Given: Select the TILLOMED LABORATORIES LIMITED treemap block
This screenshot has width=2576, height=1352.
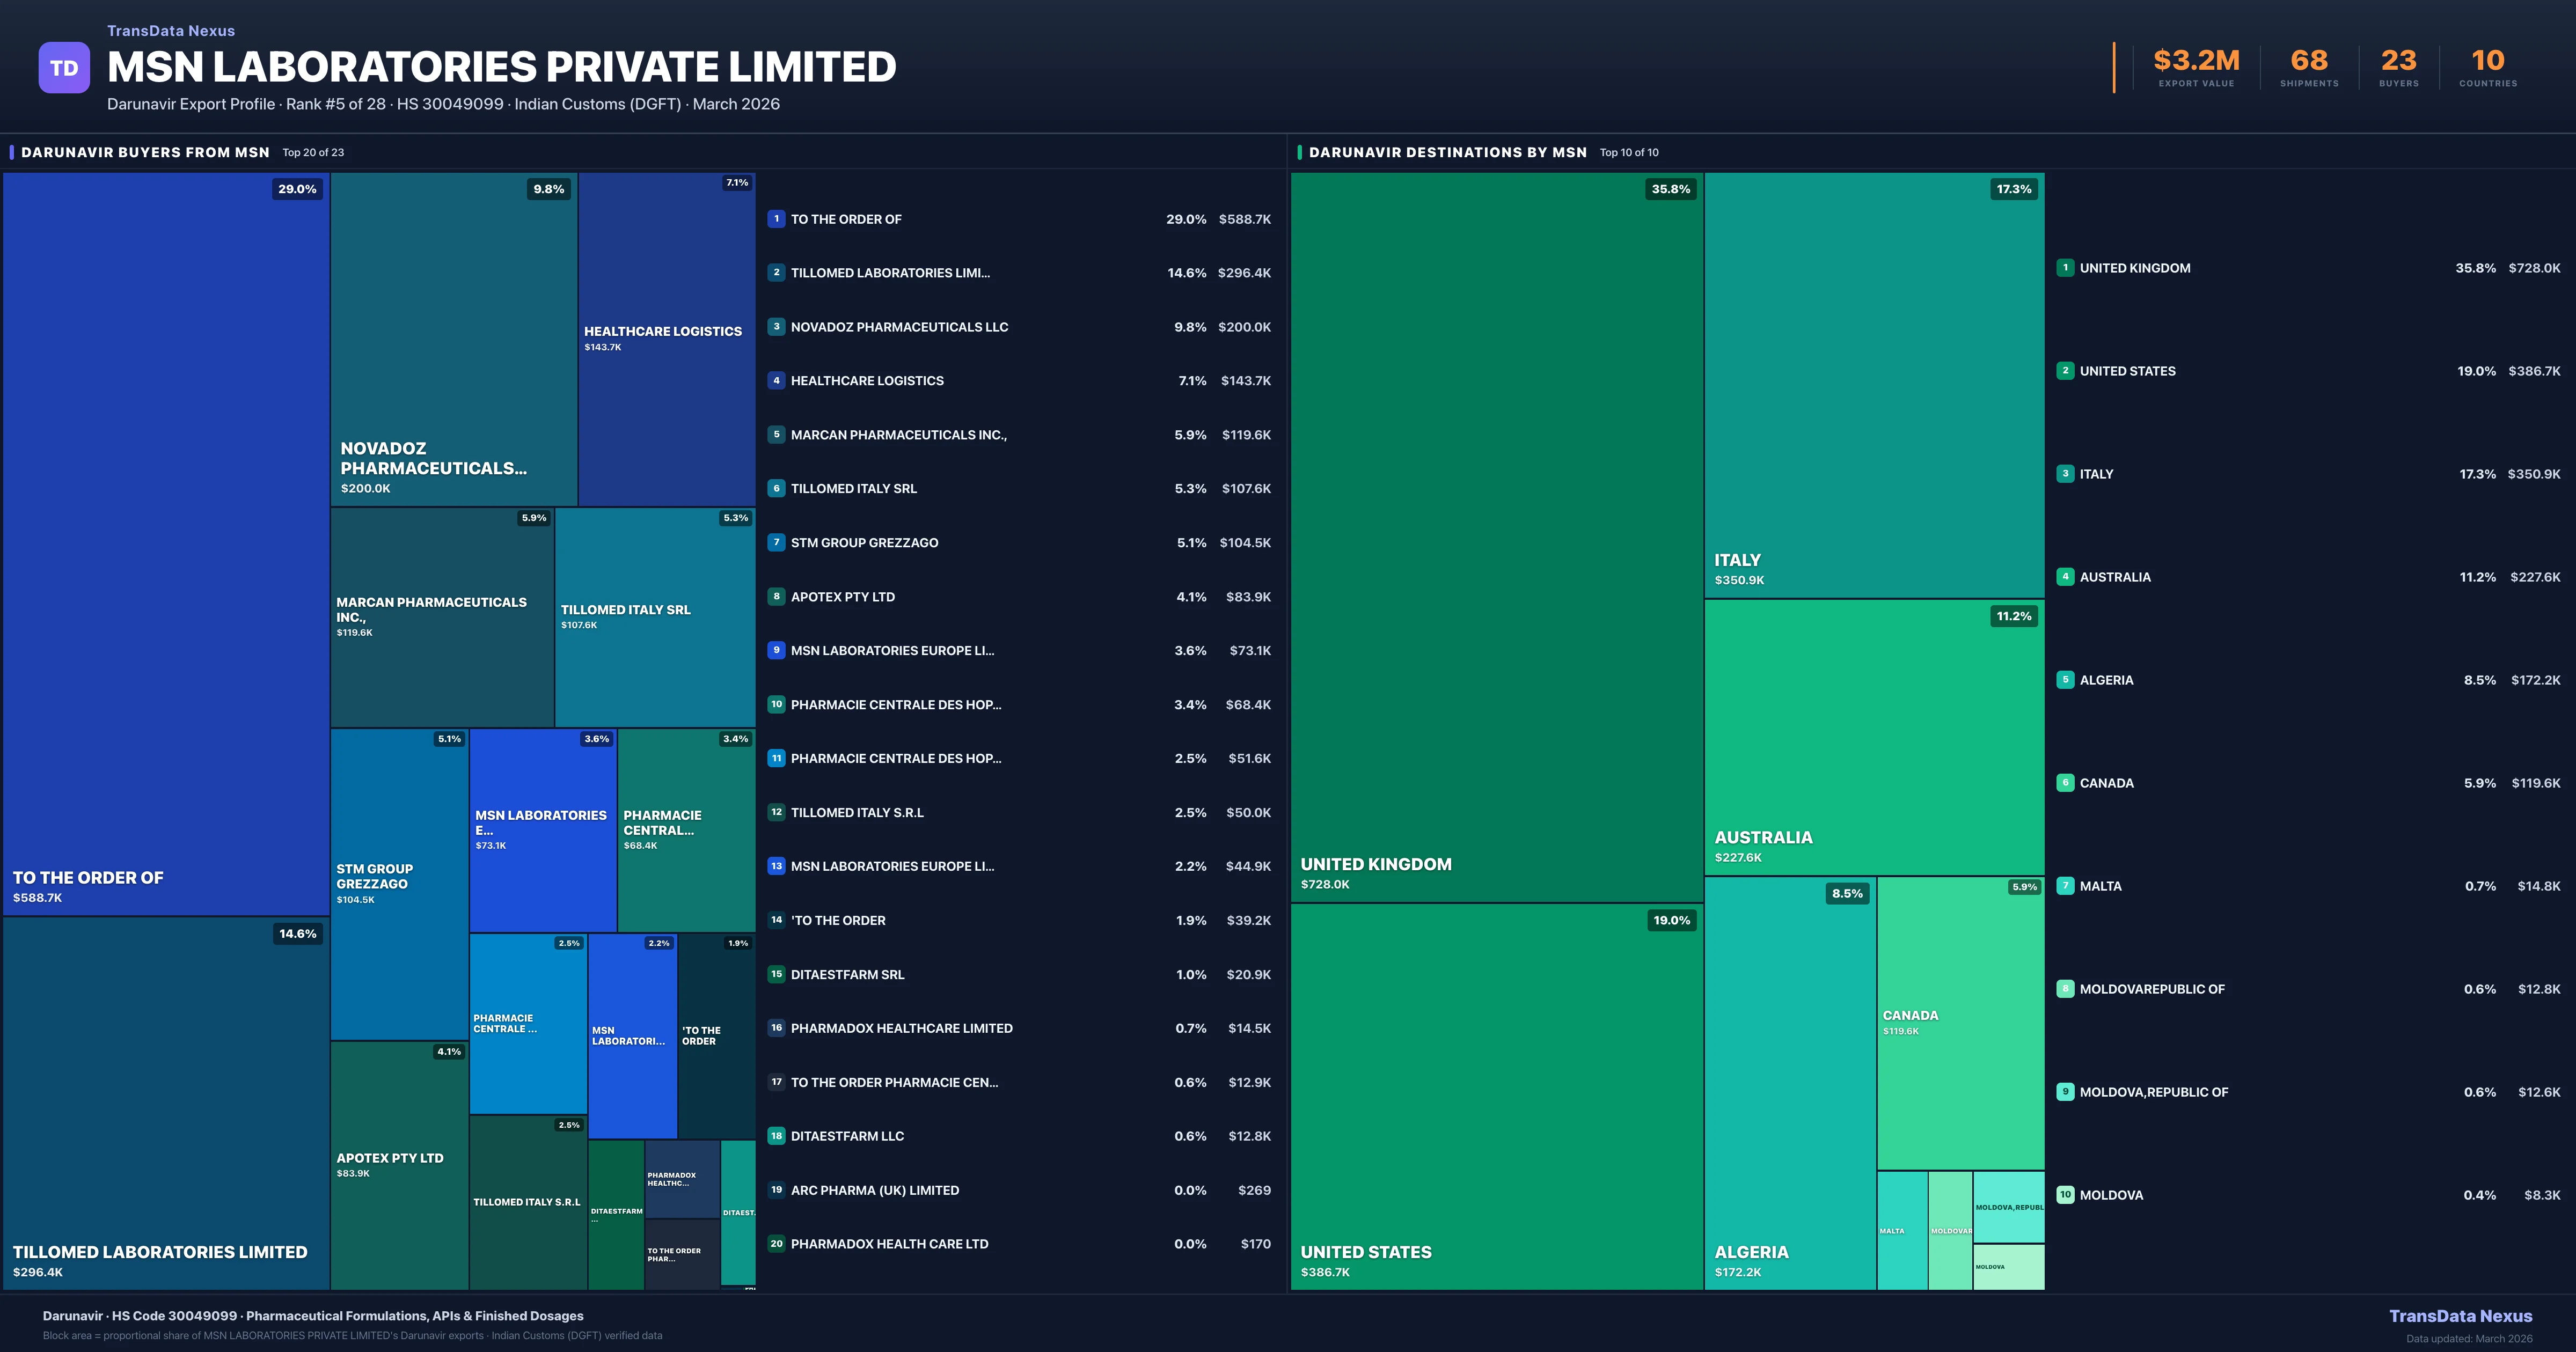Looking at the screenshot, I should tap(166, 1100).
